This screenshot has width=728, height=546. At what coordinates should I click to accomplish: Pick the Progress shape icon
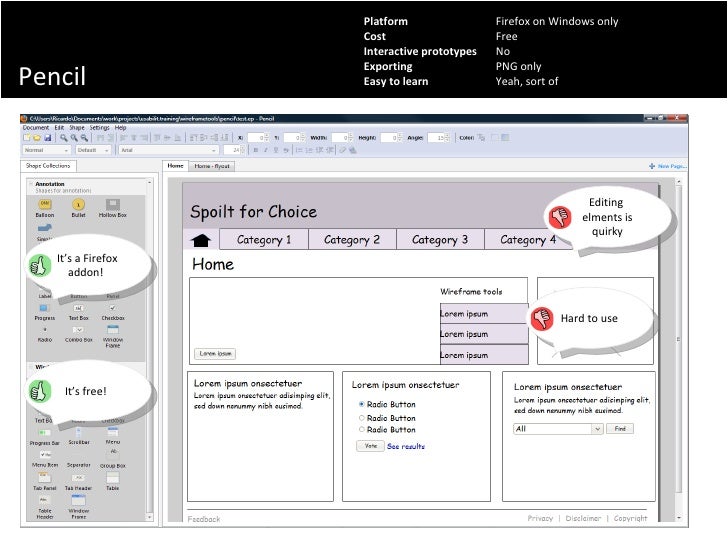pyautogui.click(x=44, y=308)
